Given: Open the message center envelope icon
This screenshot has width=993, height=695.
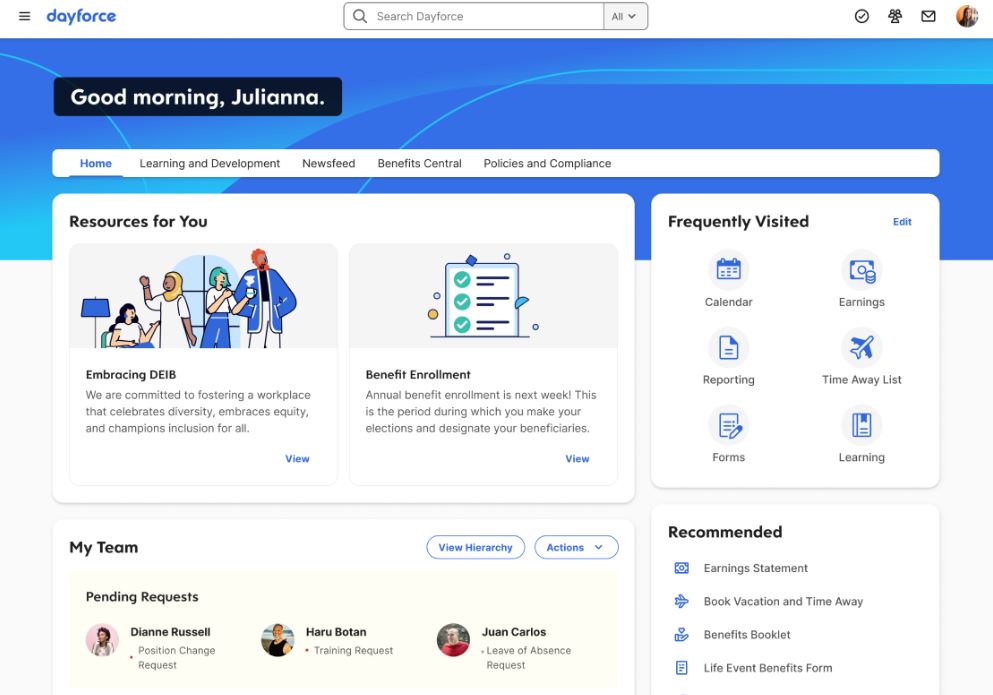Looking at the screenshot, I should pos(927,16).
